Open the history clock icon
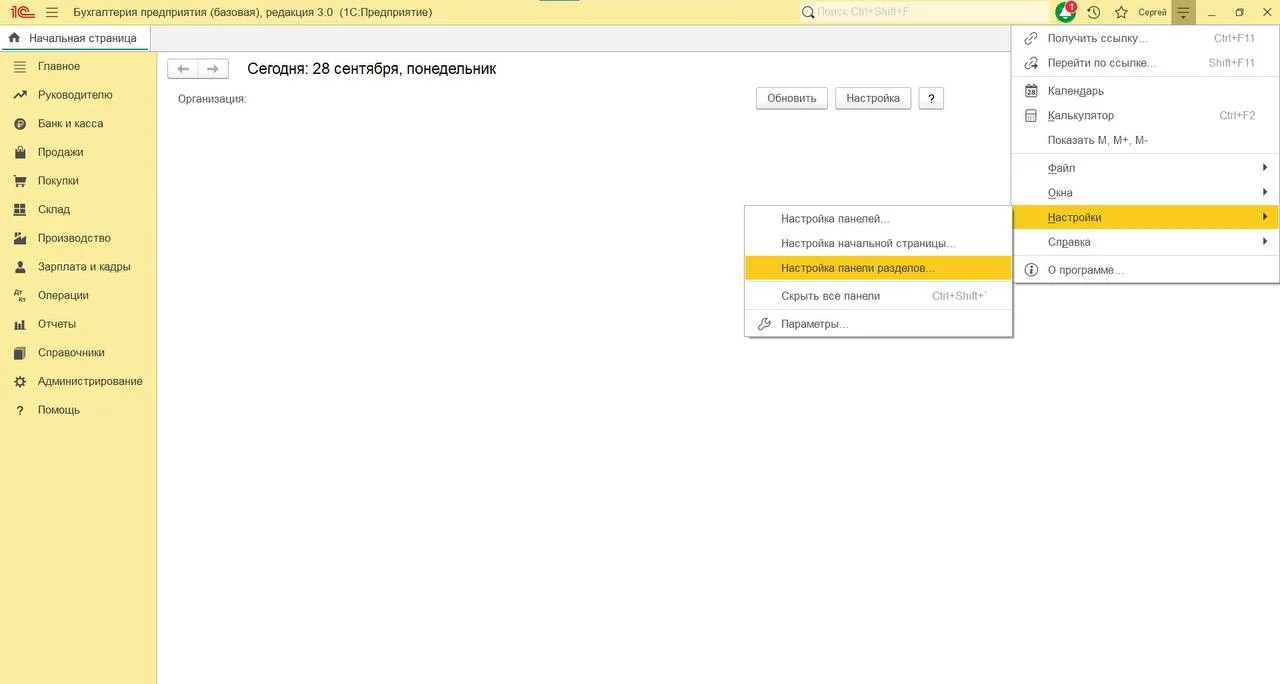This screenshot has height=684, width=1280. [1094, 12]
